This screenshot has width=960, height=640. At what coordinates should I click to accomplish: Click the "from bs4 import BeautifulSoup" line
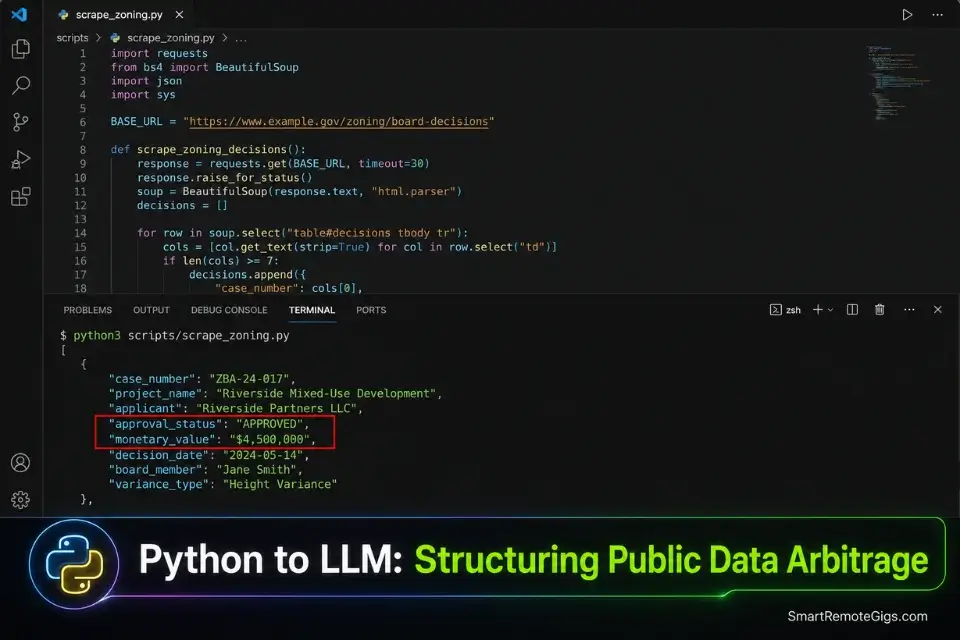click(204, 67)
